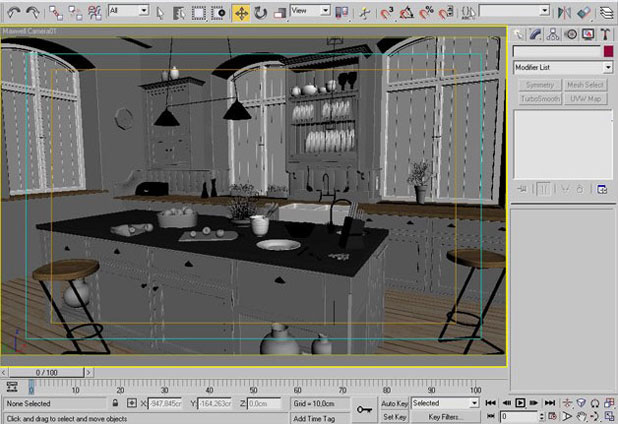
Task: Pick the Select Object arrow tool
Action: [160, 13]
